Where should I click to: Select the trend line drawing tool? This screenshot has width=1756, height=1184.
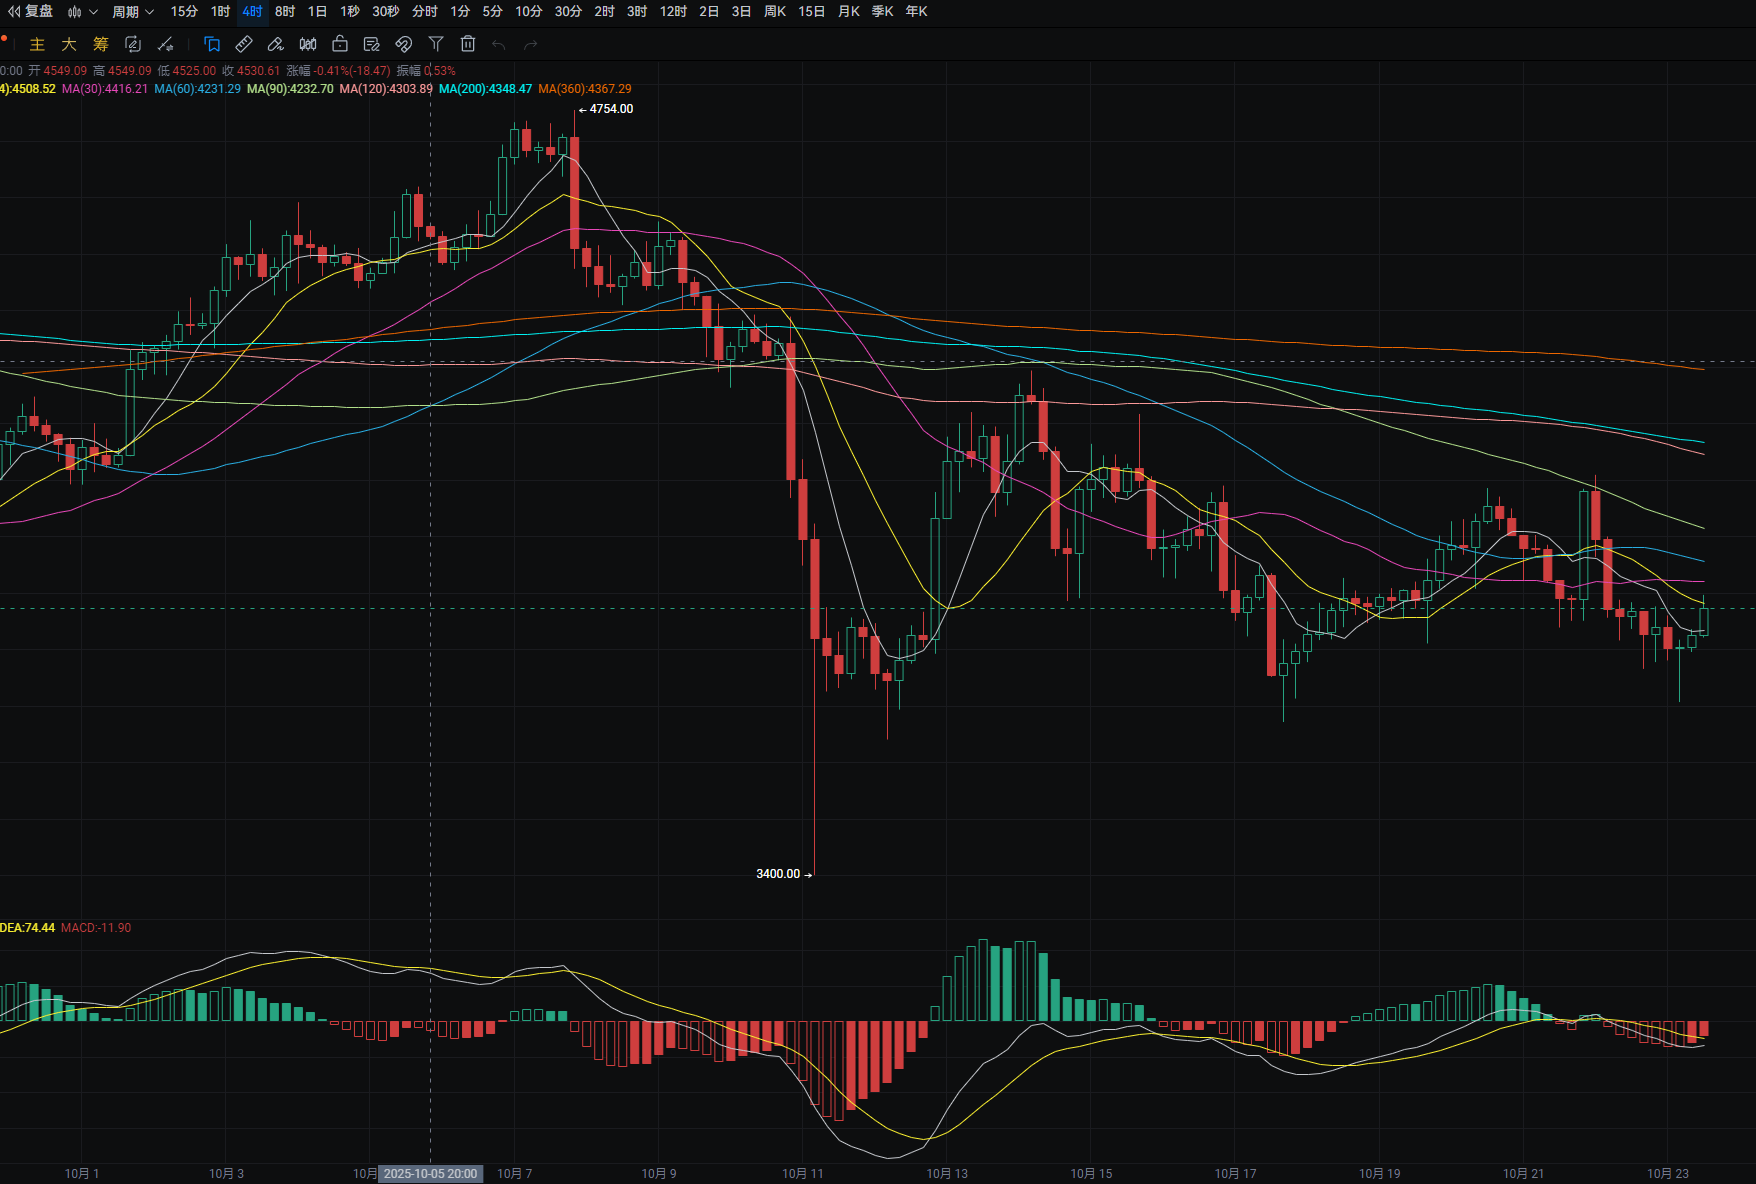pyautogui.click(x=166, y=44)
